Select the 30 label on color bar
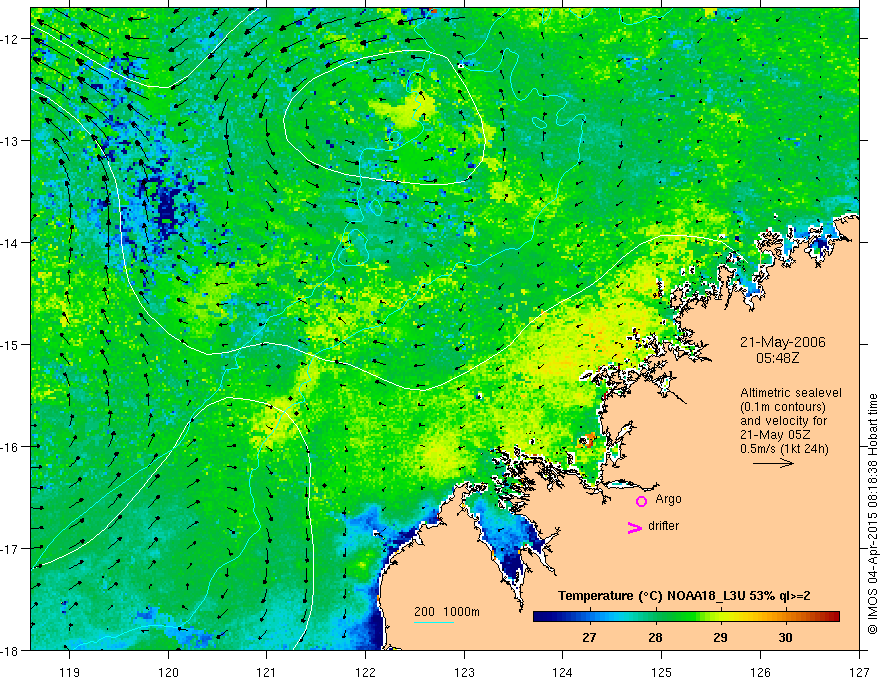 coord(785,637)
